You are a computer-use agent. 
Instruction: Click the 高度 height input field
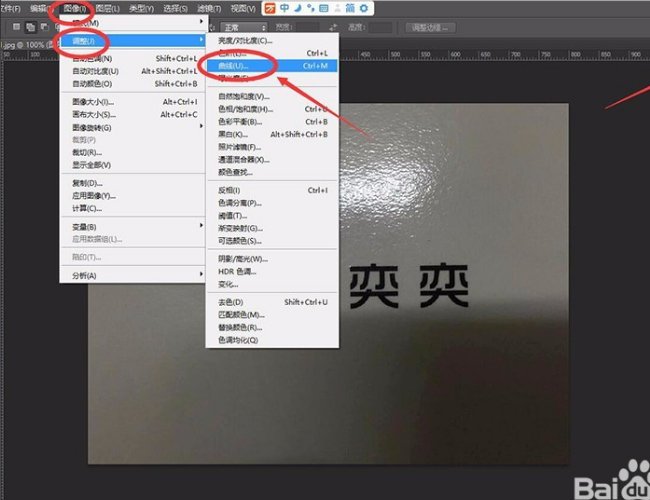click(x=380, y=28)
